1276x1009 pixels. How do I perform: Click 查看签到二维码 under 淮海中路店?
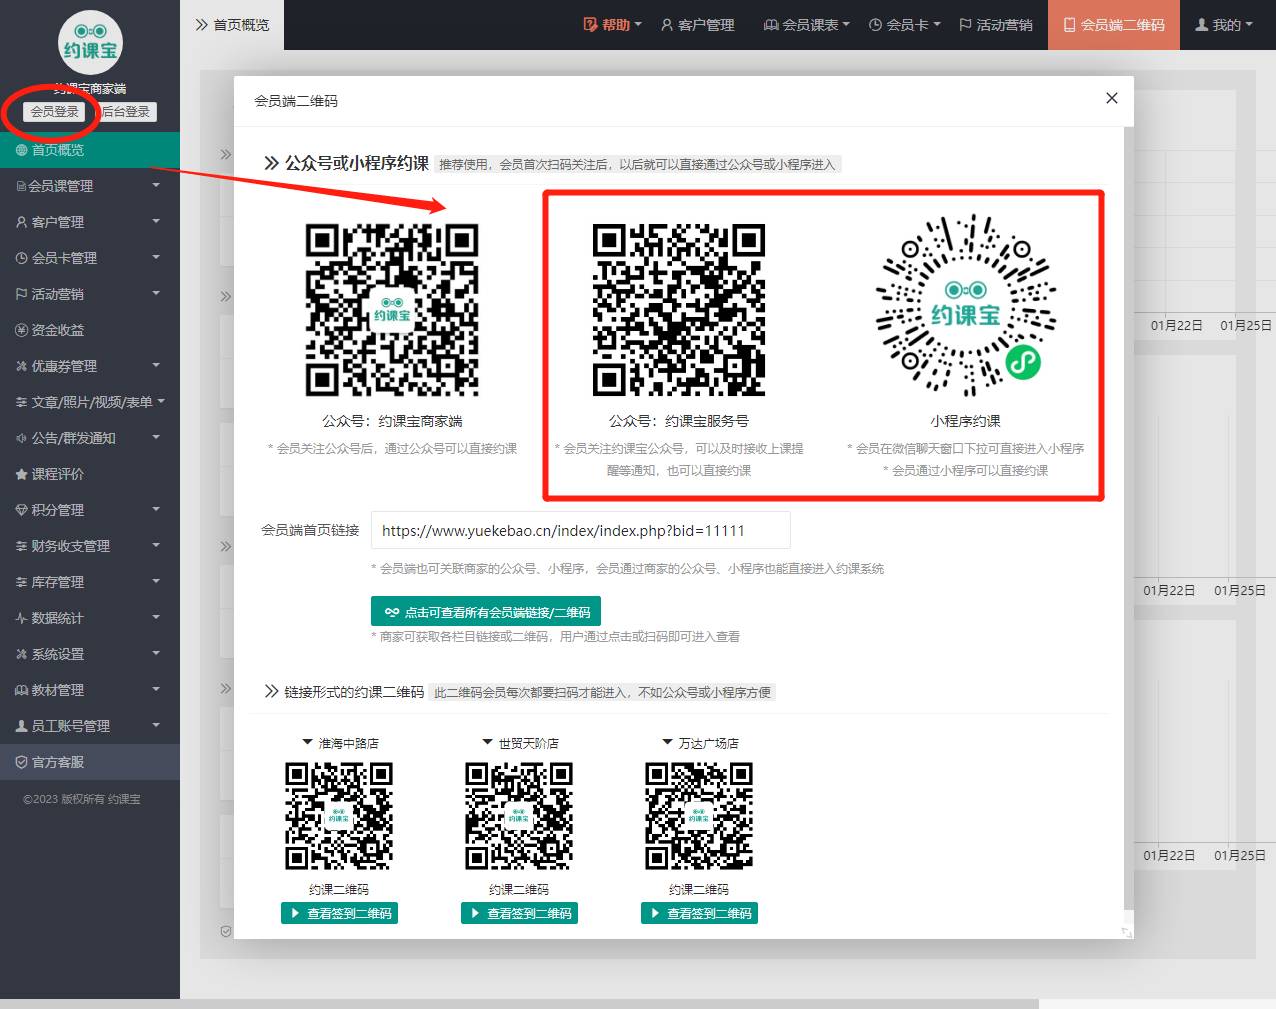tap(339, 913)
